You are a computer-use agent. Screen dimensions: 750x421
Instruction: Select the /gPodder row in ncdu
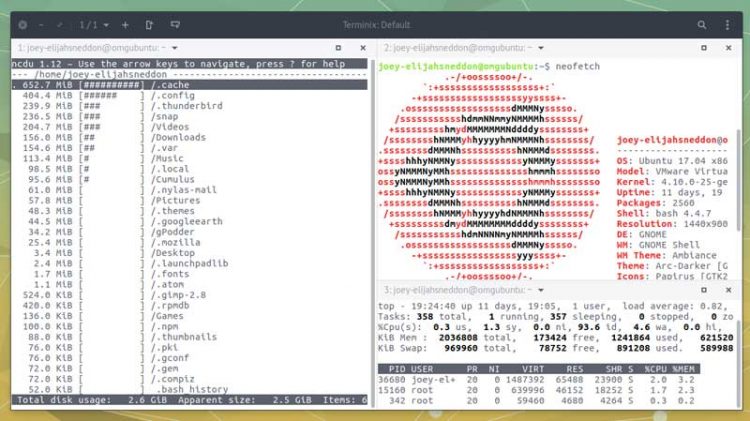click(x=190, y=232)
